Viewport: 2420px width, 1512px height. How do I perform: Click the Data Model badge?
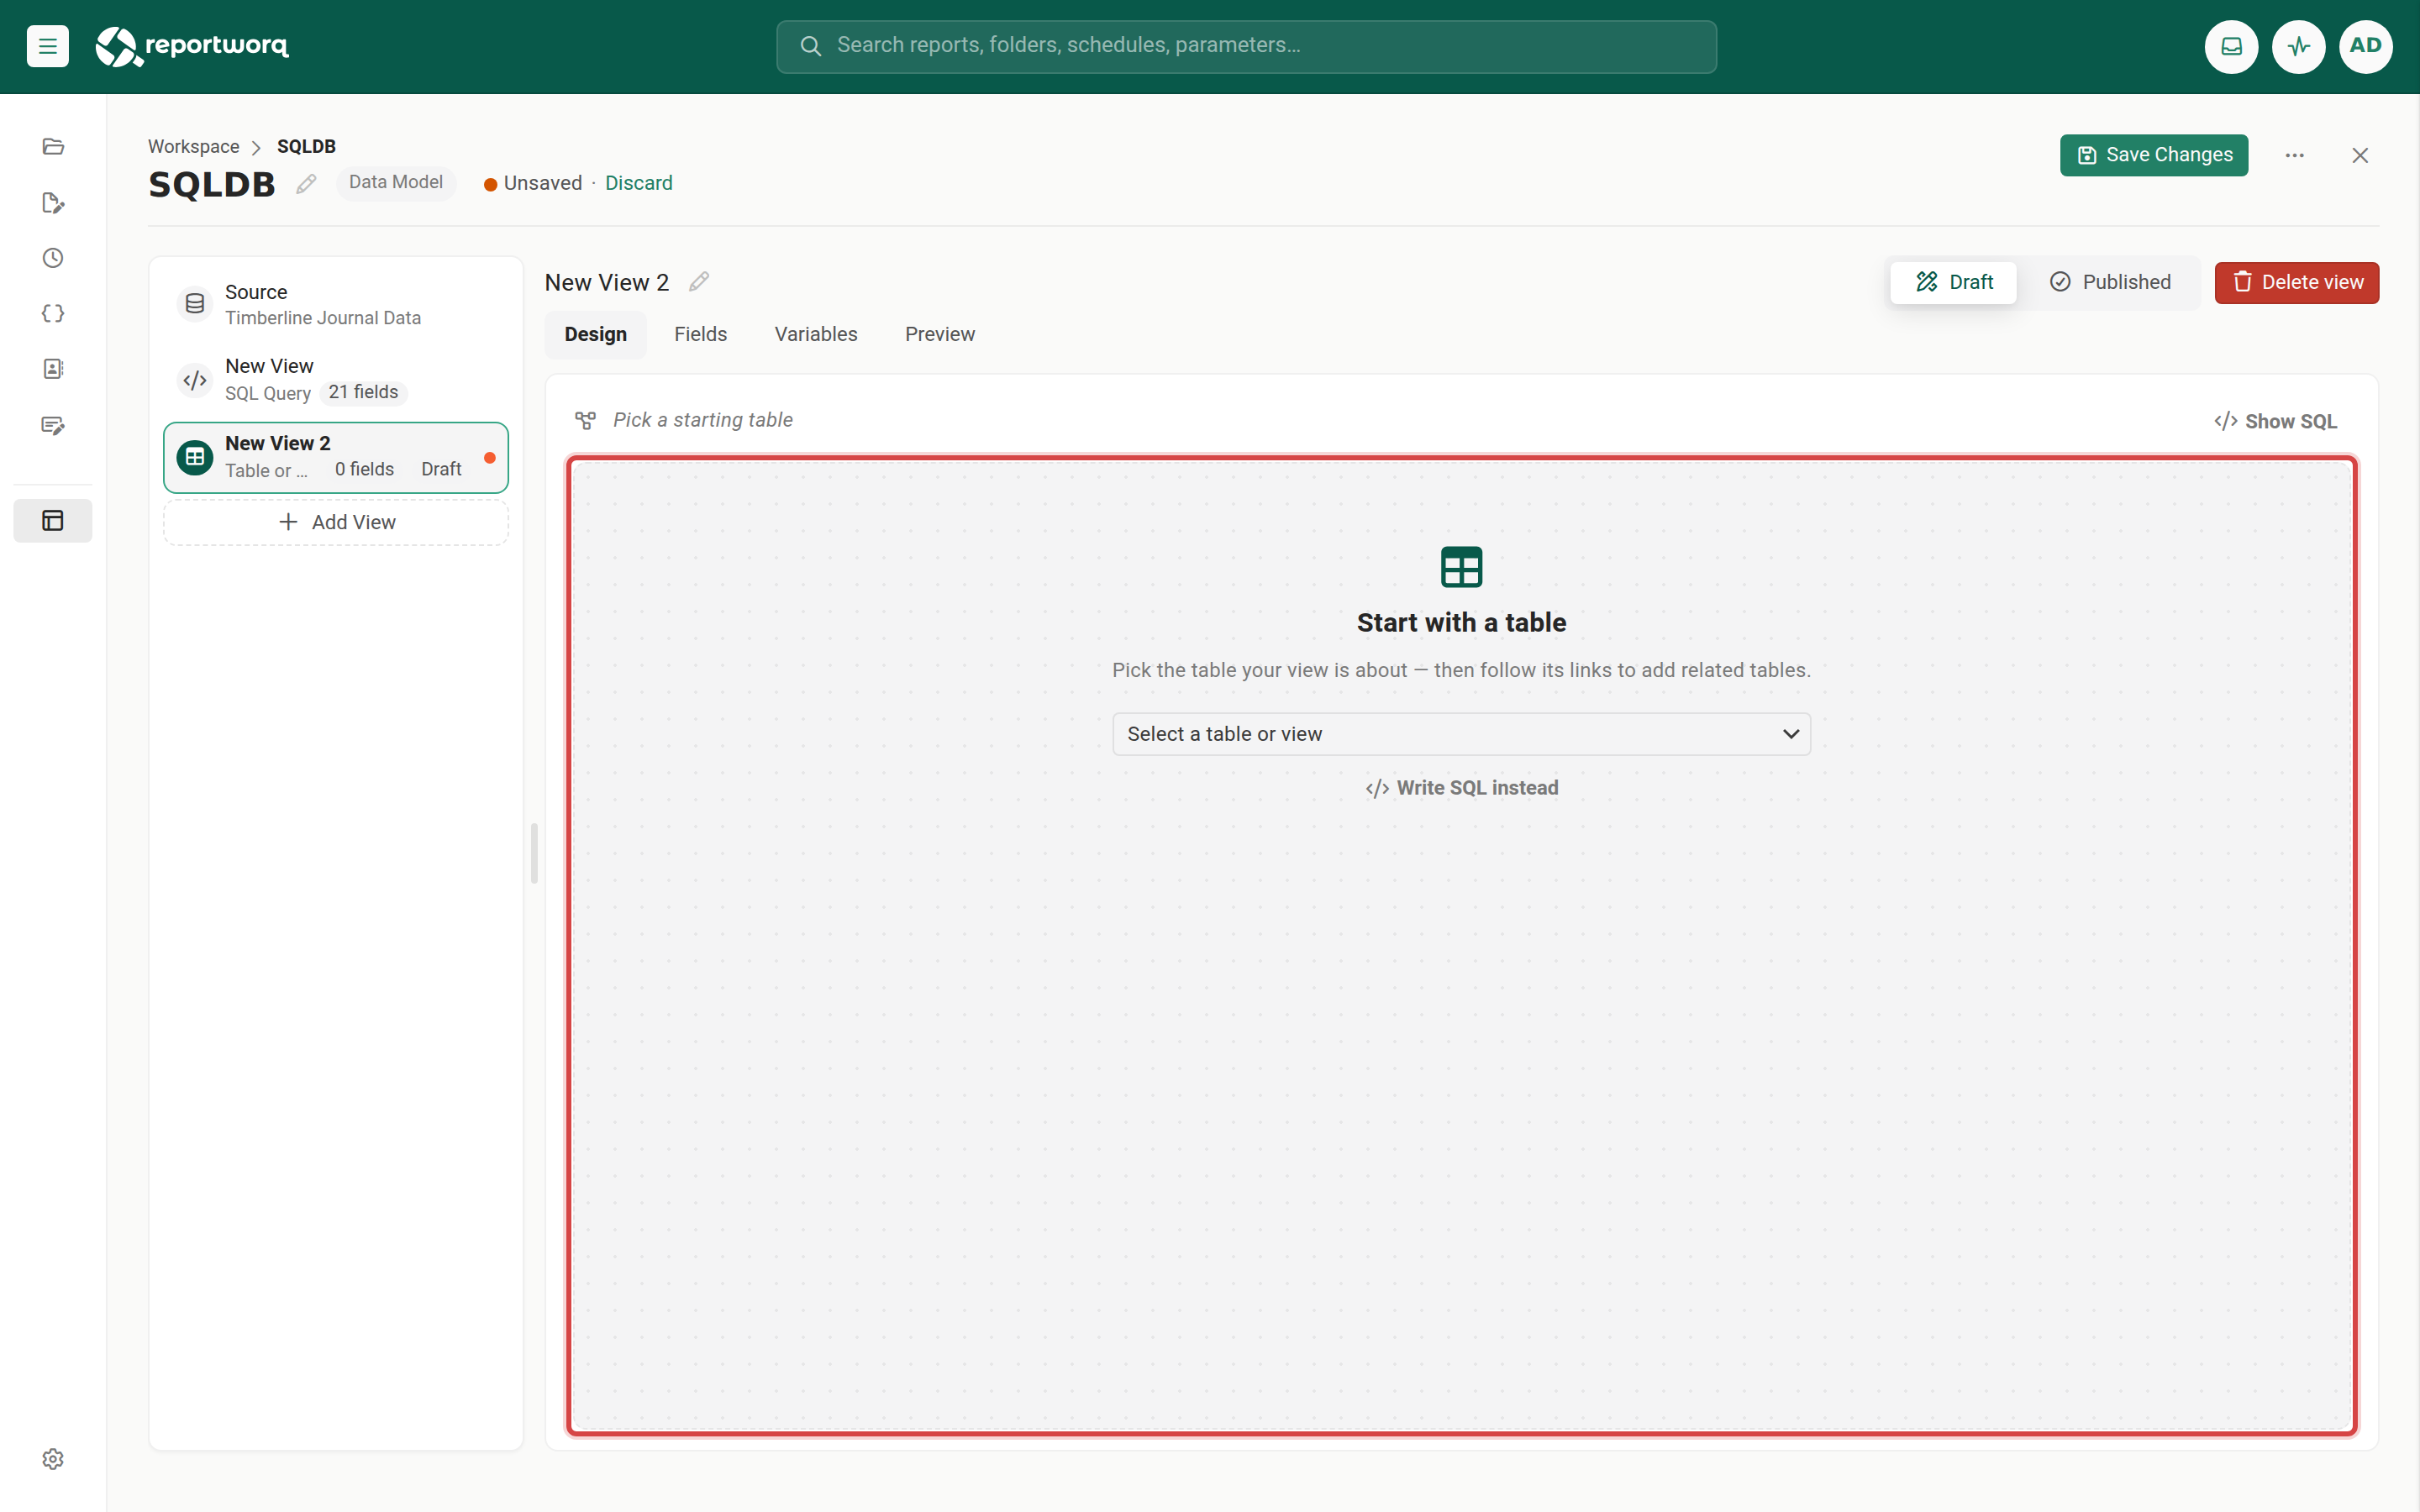click(x=395, y=182)
